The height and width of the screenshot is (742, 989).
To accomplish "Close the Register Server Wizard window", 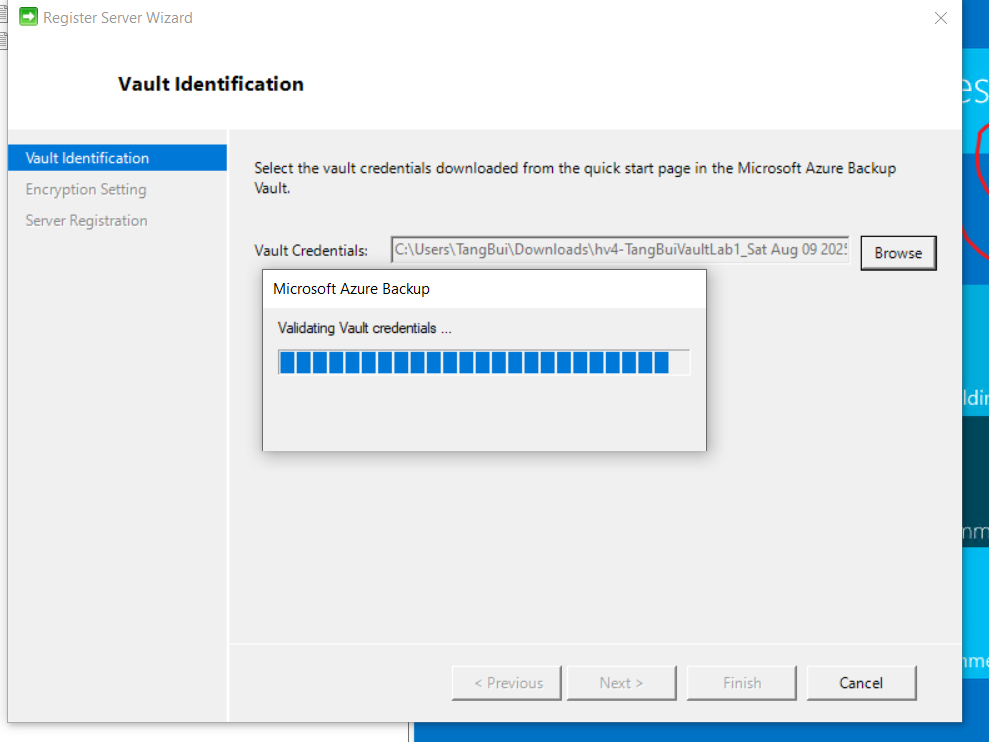I will point(940,18).
